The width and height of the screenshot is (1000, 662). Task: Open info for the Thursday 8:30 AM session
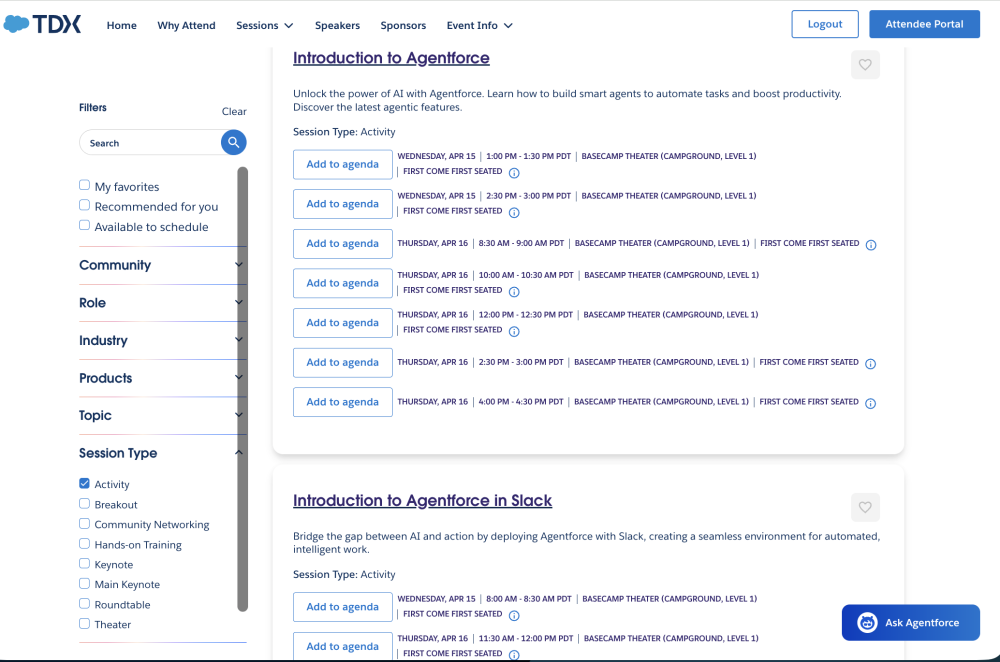(x=871, y=244)
